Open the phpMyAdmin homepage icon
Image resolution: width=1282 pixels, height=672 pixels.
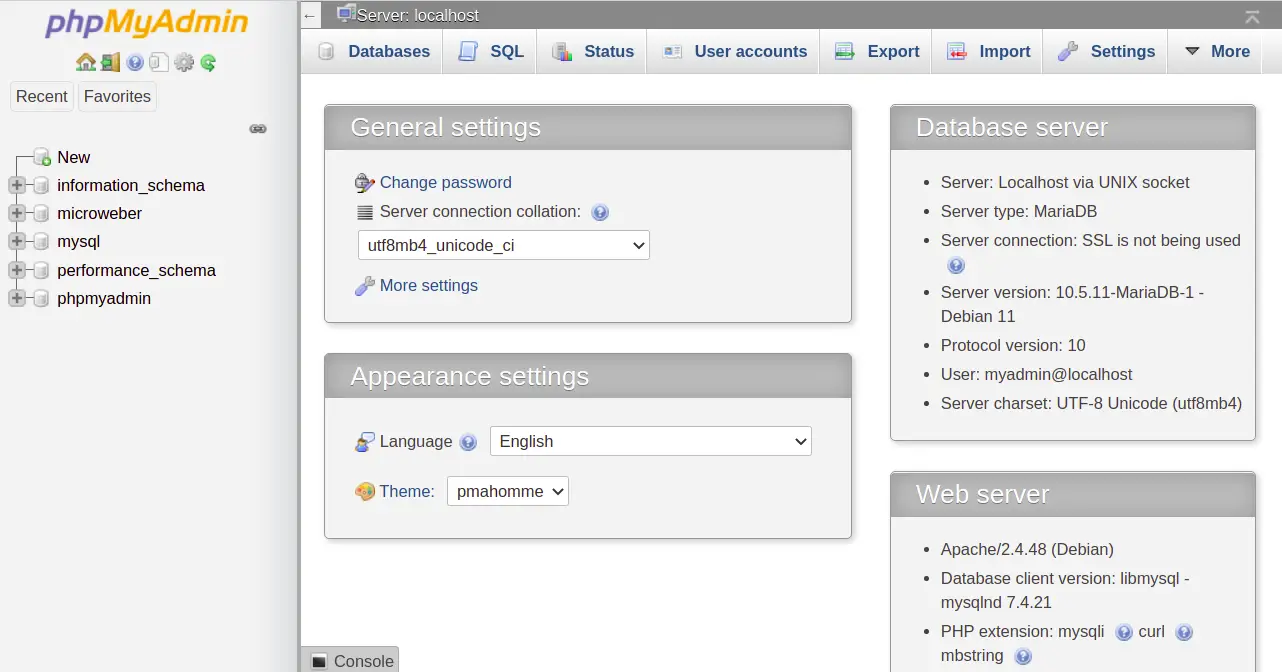click(86, 62)
